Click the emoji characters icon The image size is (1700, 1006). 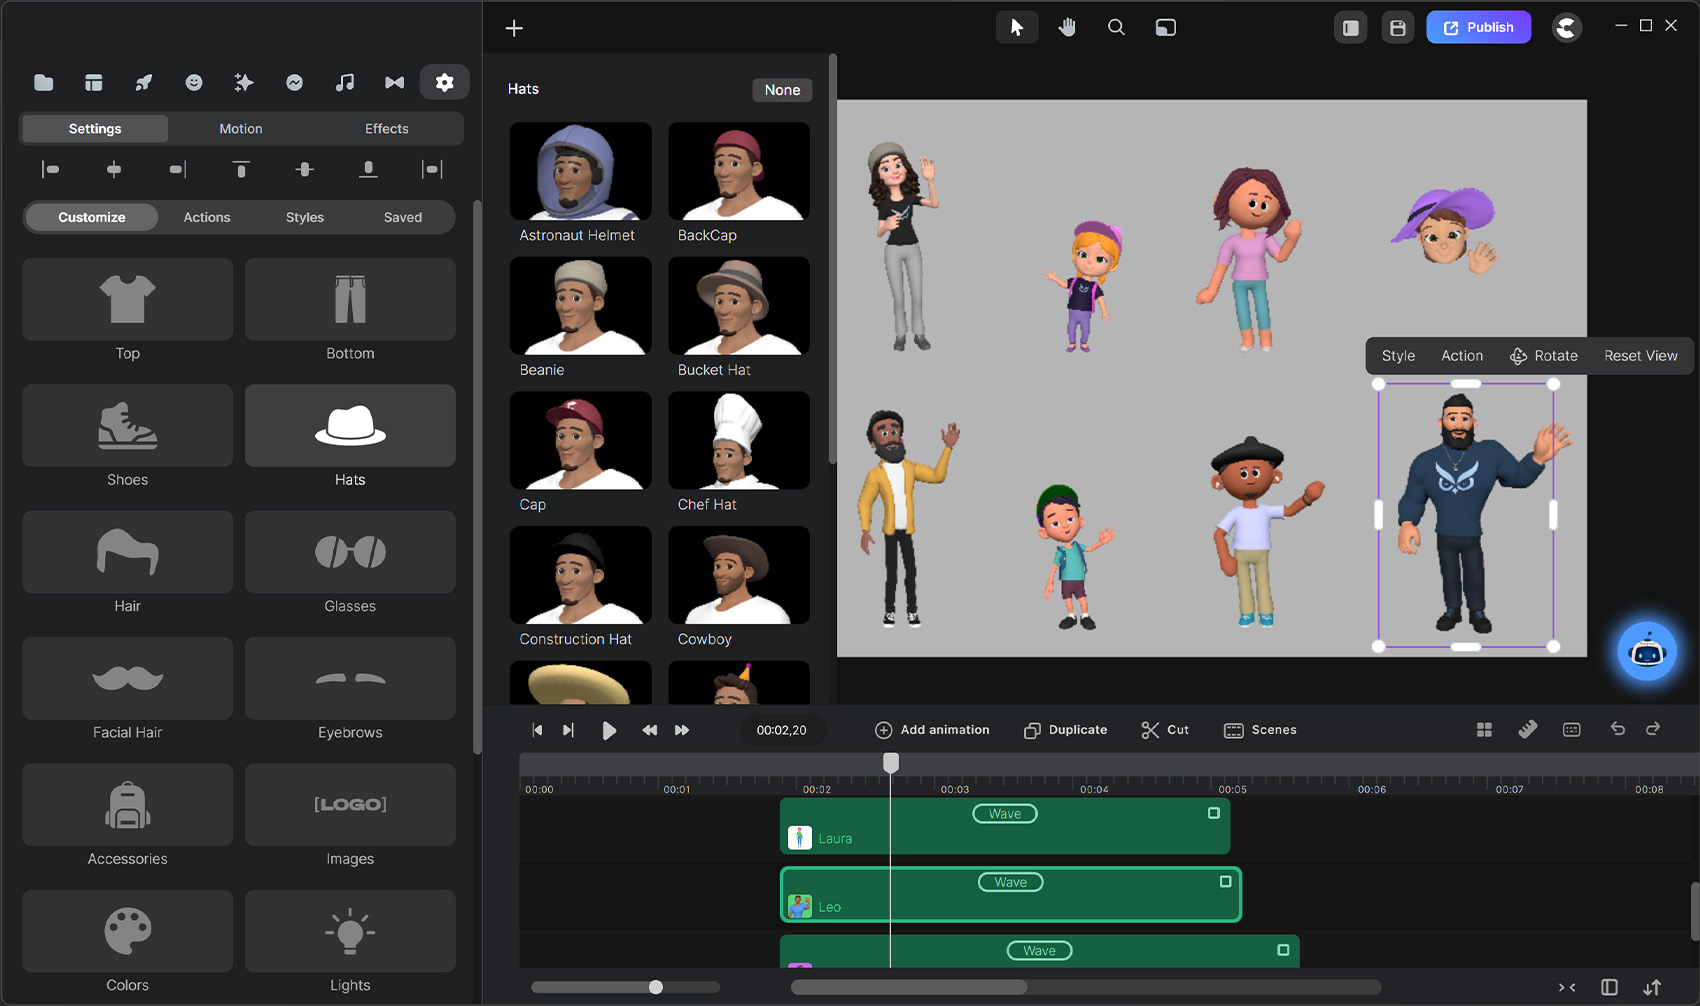(x=194, y=83)
